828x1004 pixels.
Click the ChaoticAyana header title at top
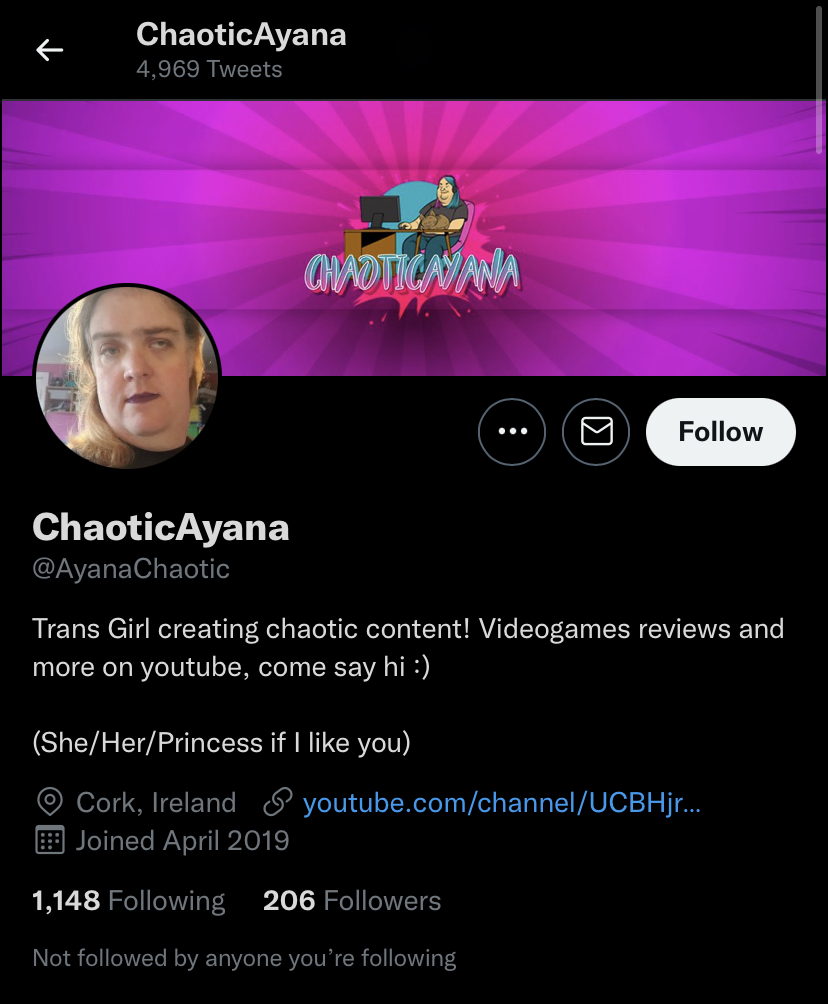click(241, 35)
